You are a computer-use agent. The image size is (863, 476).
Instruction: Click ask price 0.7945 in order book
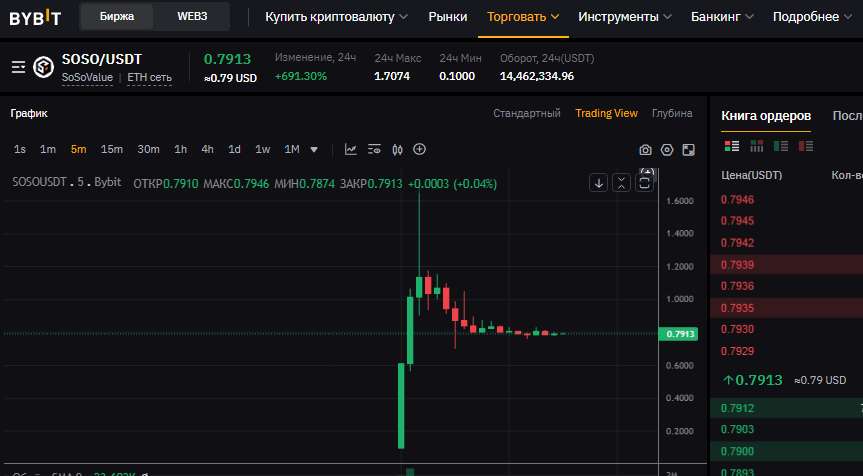coord(737,221)
